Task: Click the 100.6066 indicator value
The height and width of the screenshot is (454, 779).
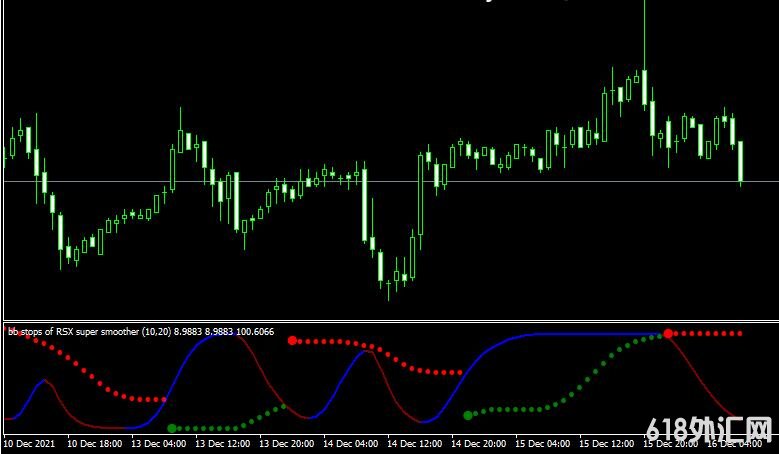Action: point(255,331)
